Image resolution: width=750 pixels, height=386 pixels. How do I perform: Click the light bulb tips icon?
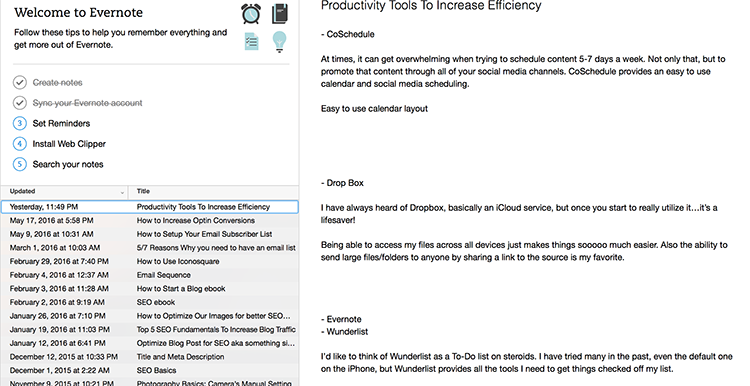coord(279,42)
